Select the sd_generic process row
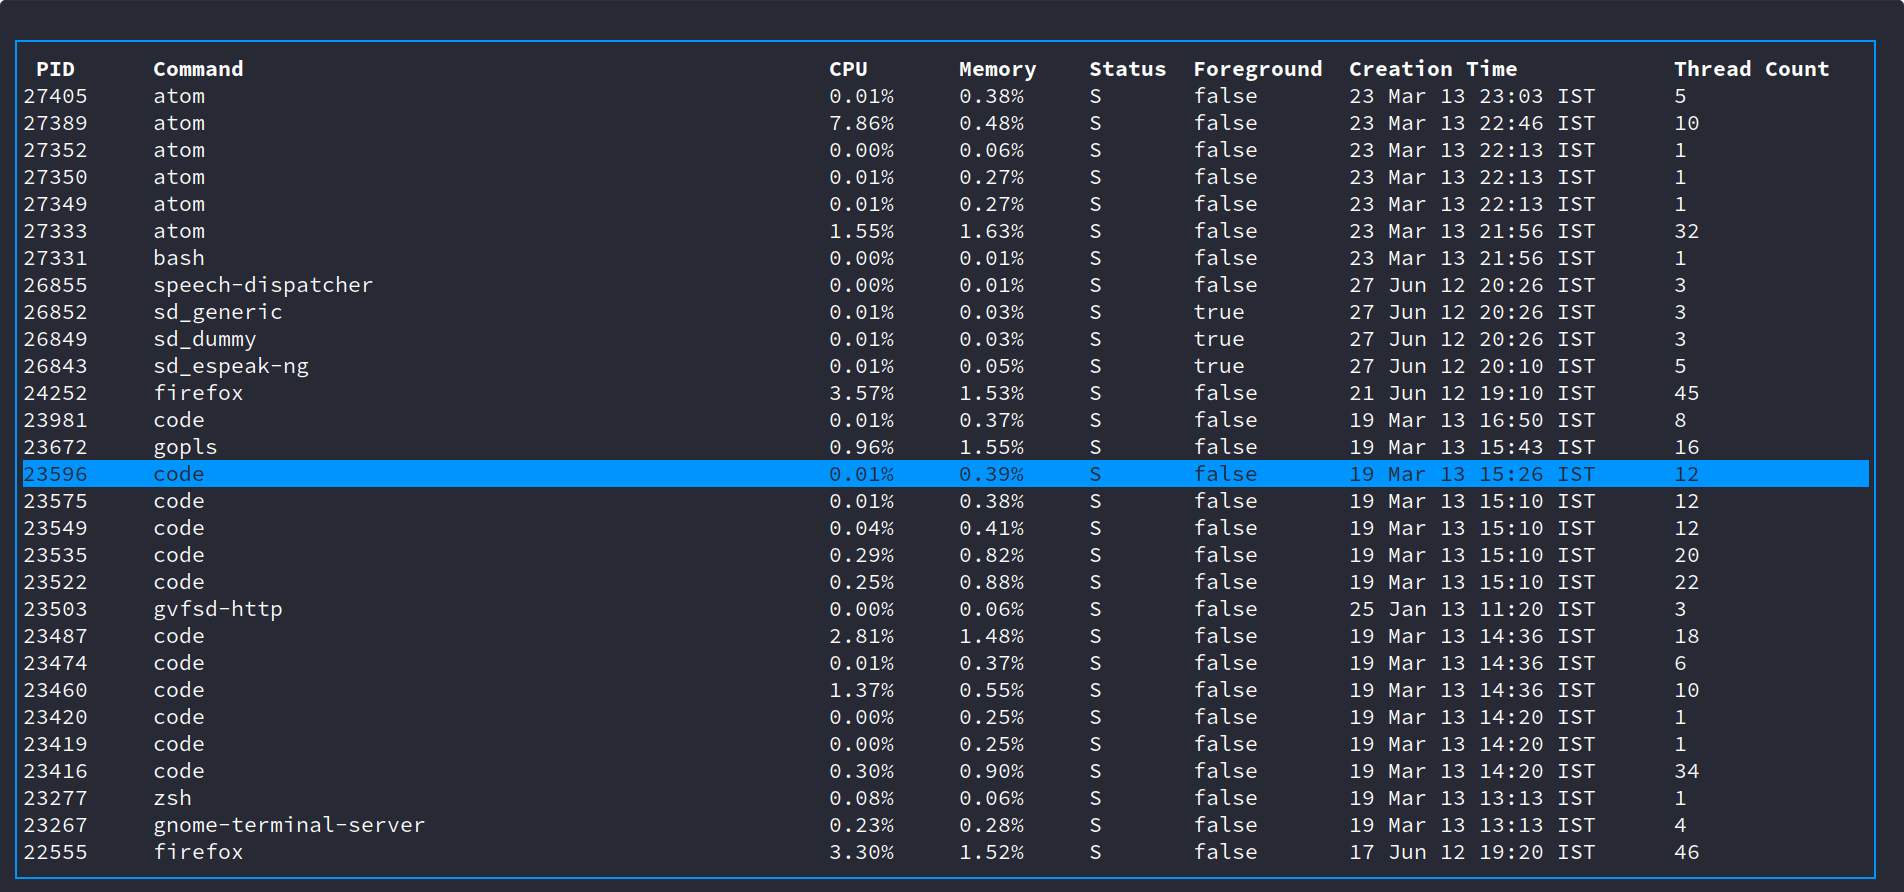 [x=946, y=312]
